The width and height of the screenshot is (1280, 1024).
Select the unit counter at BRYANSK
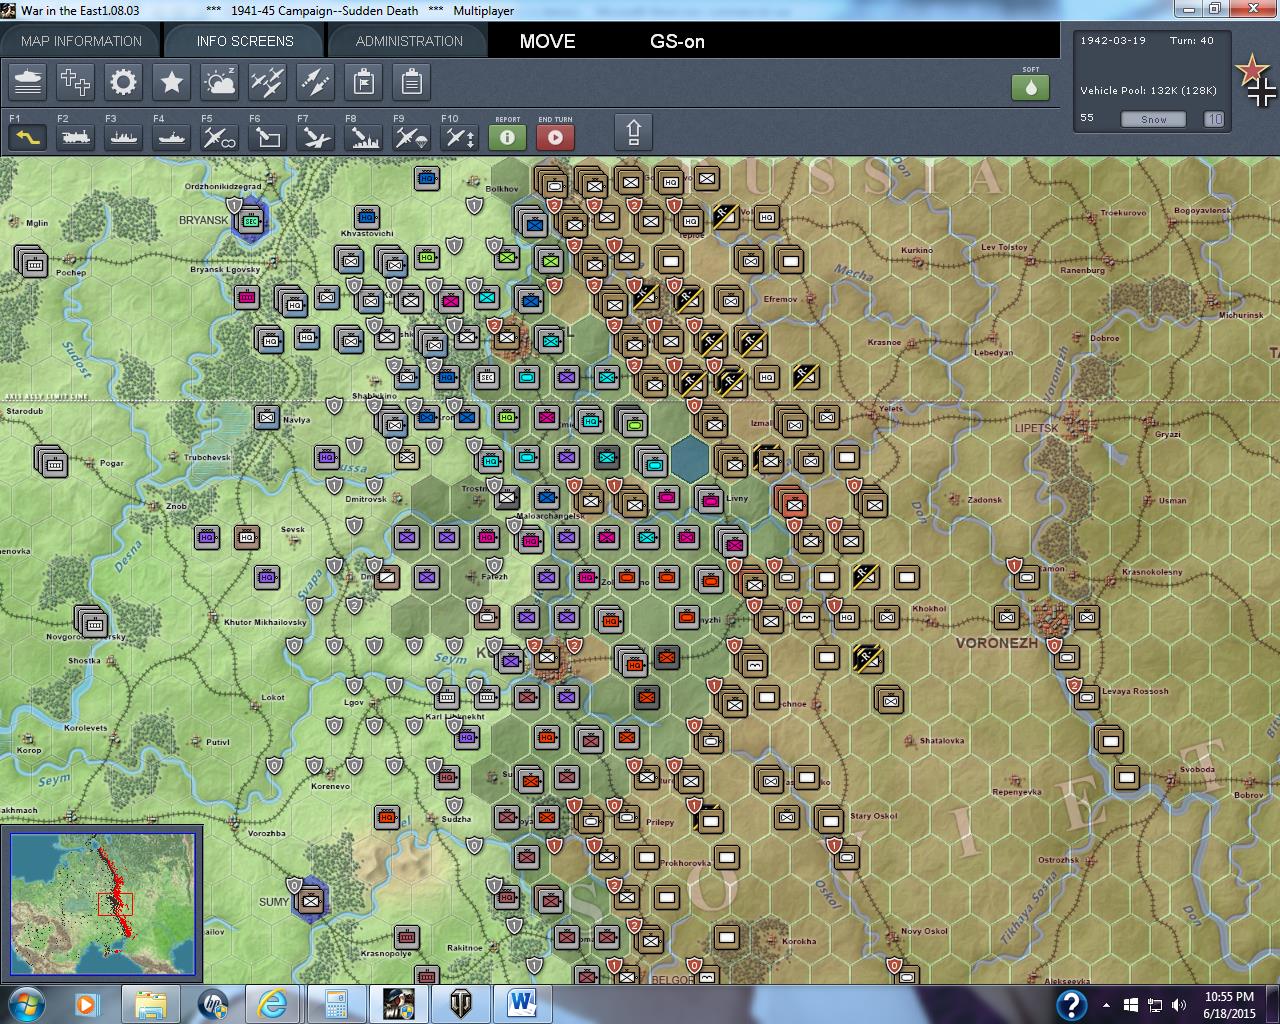[251, 220]
